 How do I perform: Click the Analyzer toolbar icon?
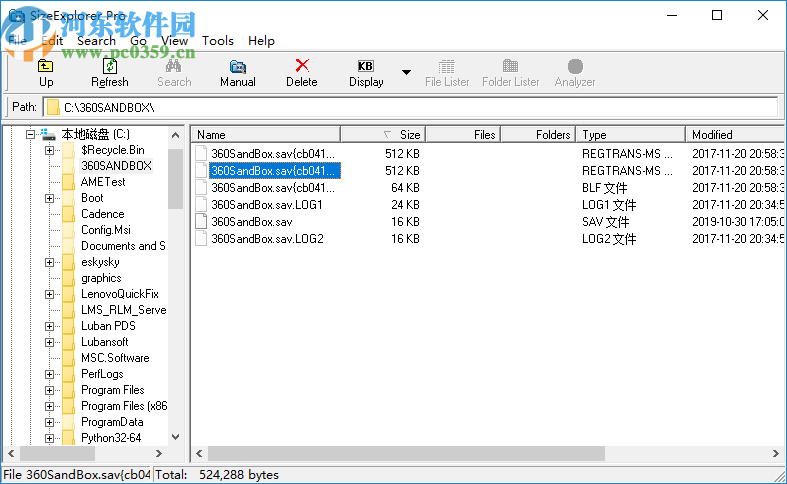(x=575, y=66)
